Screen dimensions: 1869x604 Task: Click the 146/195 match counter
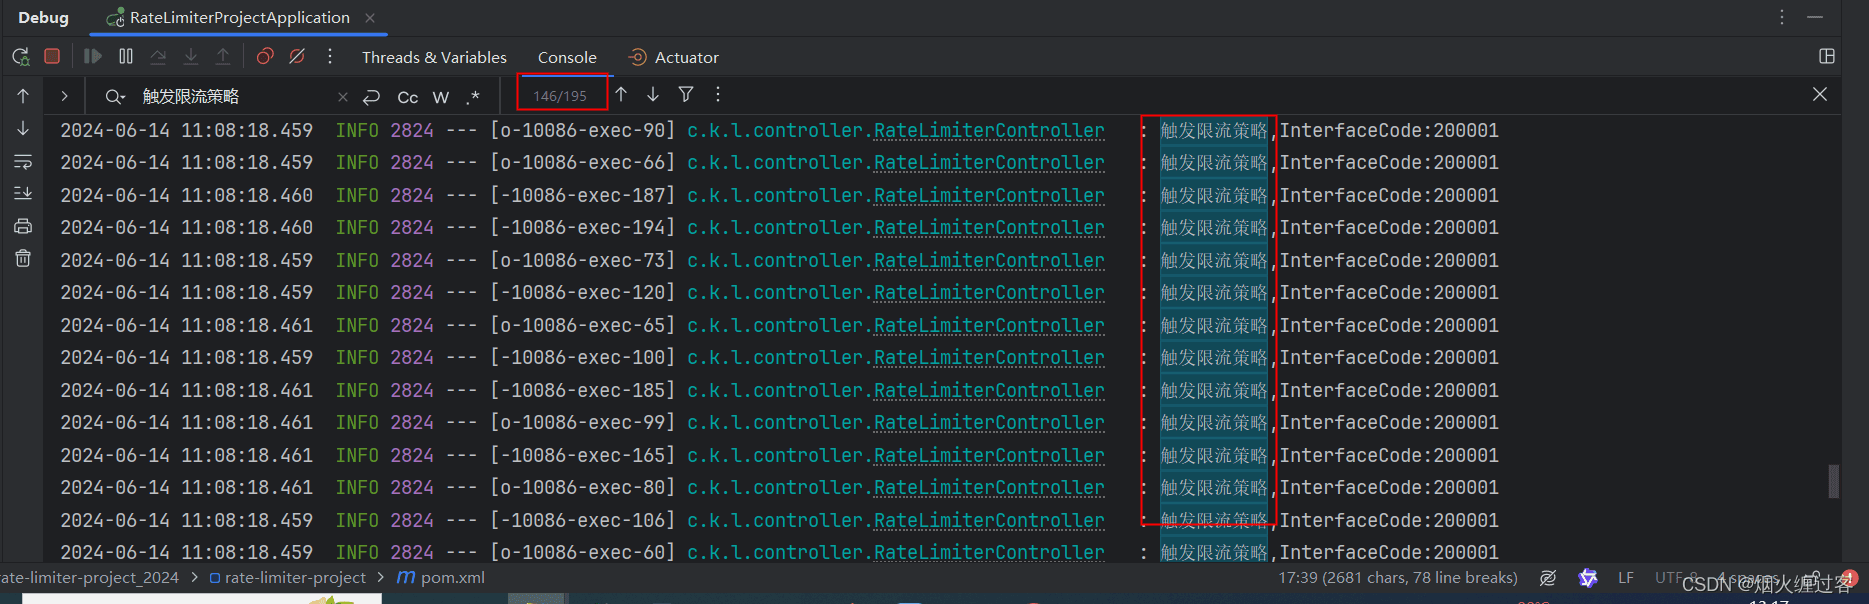click(x=560, y=96)
